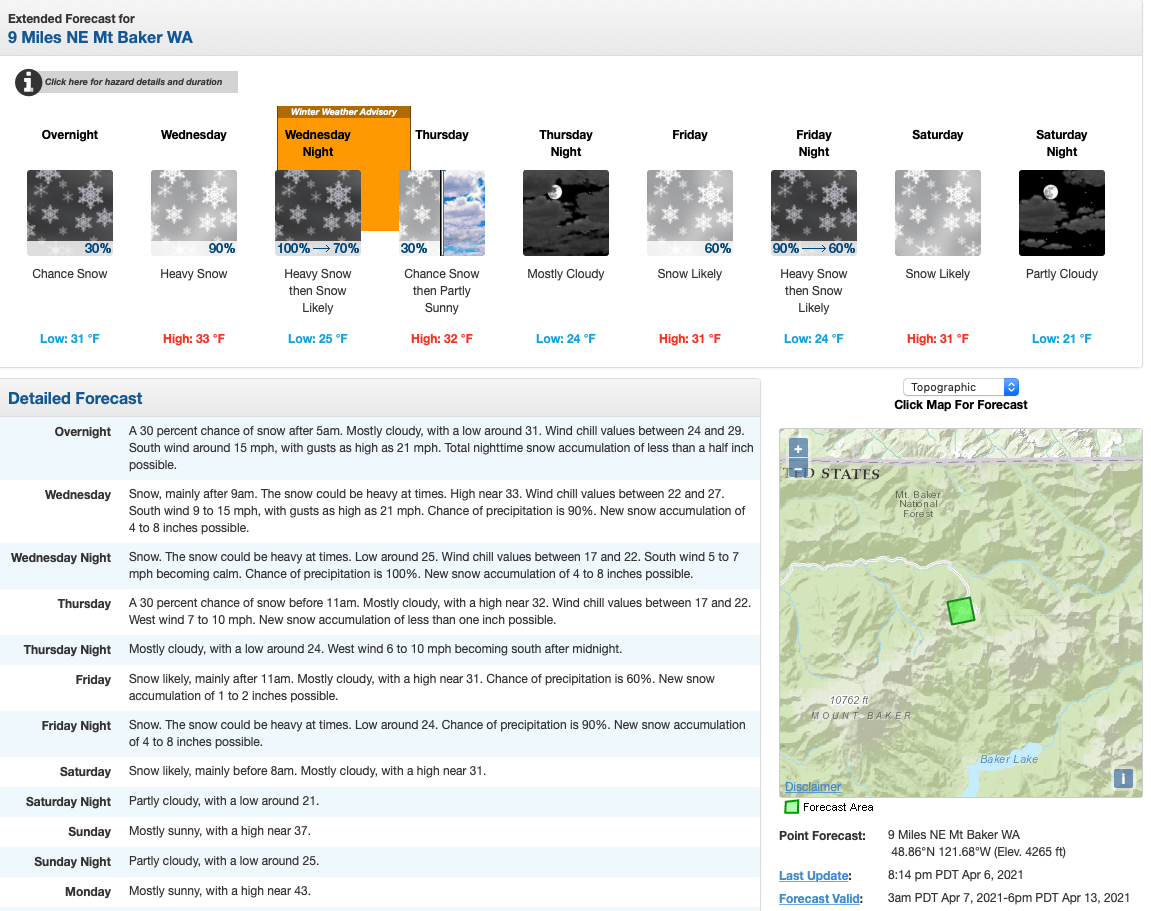The image size is (1151, 911).
Task: Click the Low: 25 °F Wednesday Night temperature
Action: (x=318, y=338)
